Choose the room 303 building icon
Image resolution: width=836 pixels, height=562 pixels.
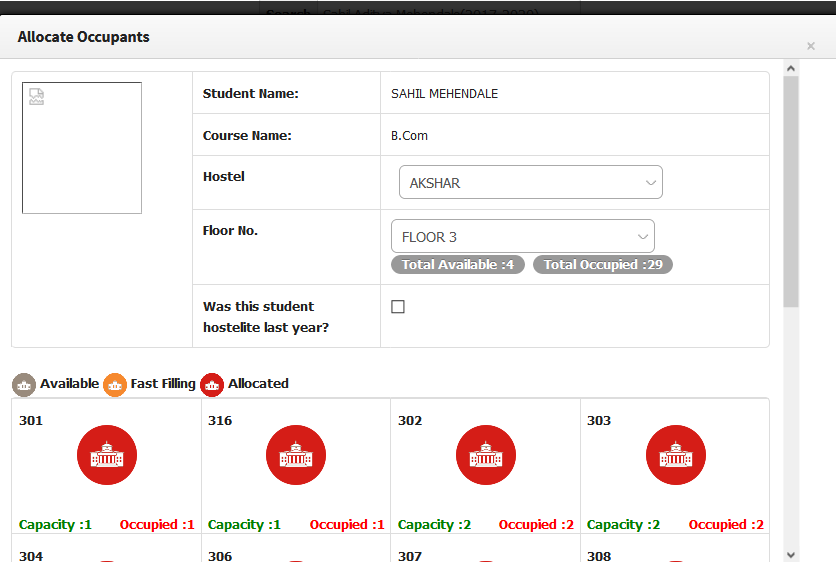point(676,455)
